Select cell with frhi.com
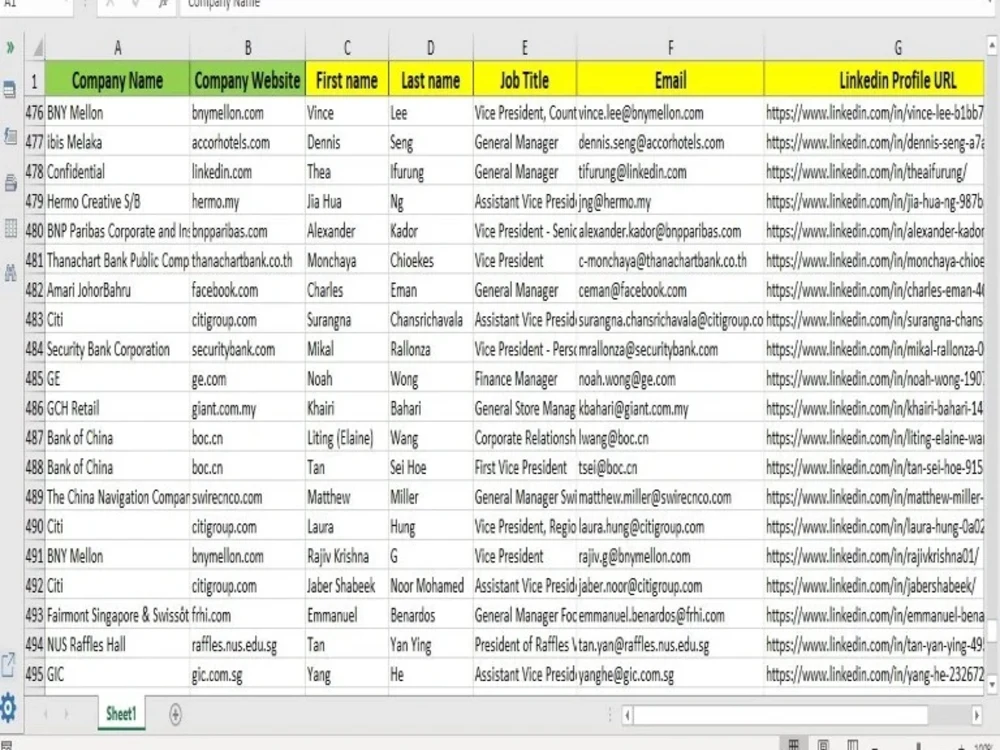 [247, 615]
